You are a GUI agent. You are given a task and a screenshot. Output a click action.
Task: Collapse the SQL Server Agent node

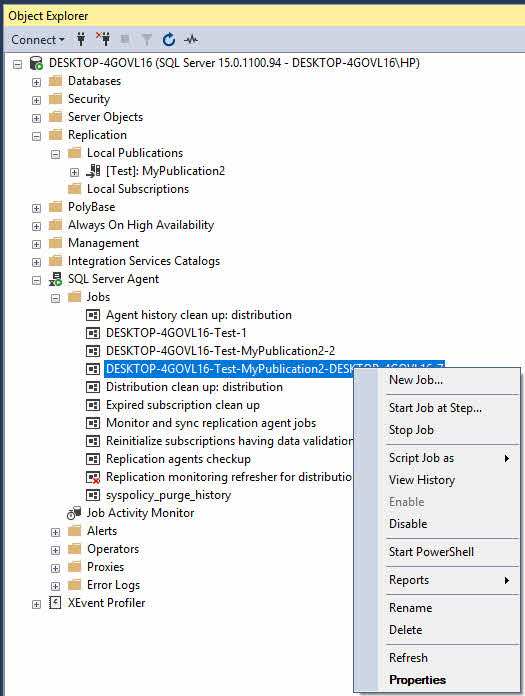click(36, 281)
